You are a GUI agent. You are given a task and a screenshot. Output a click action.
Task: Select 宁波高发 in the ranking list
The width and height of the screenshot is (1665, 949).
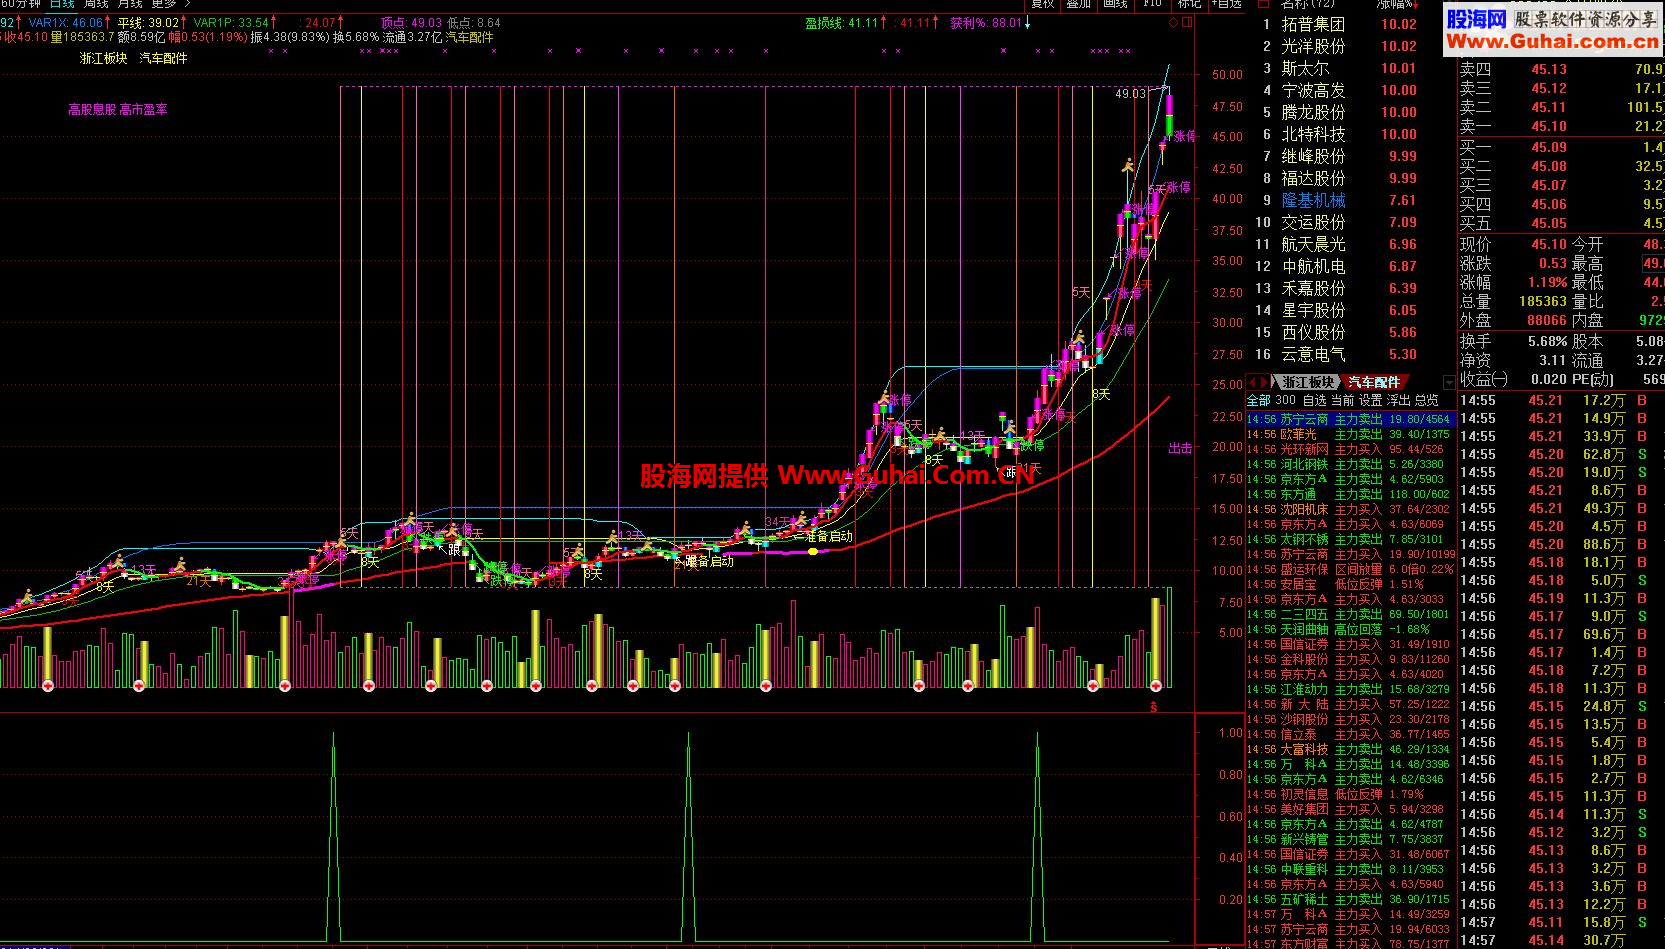[x=1313, y=90]
